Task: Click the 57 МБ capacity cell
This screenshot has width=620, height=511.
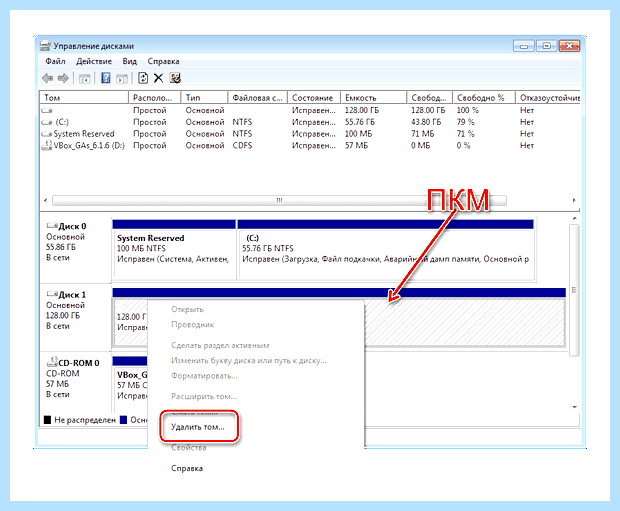Action: coord(356,146)
